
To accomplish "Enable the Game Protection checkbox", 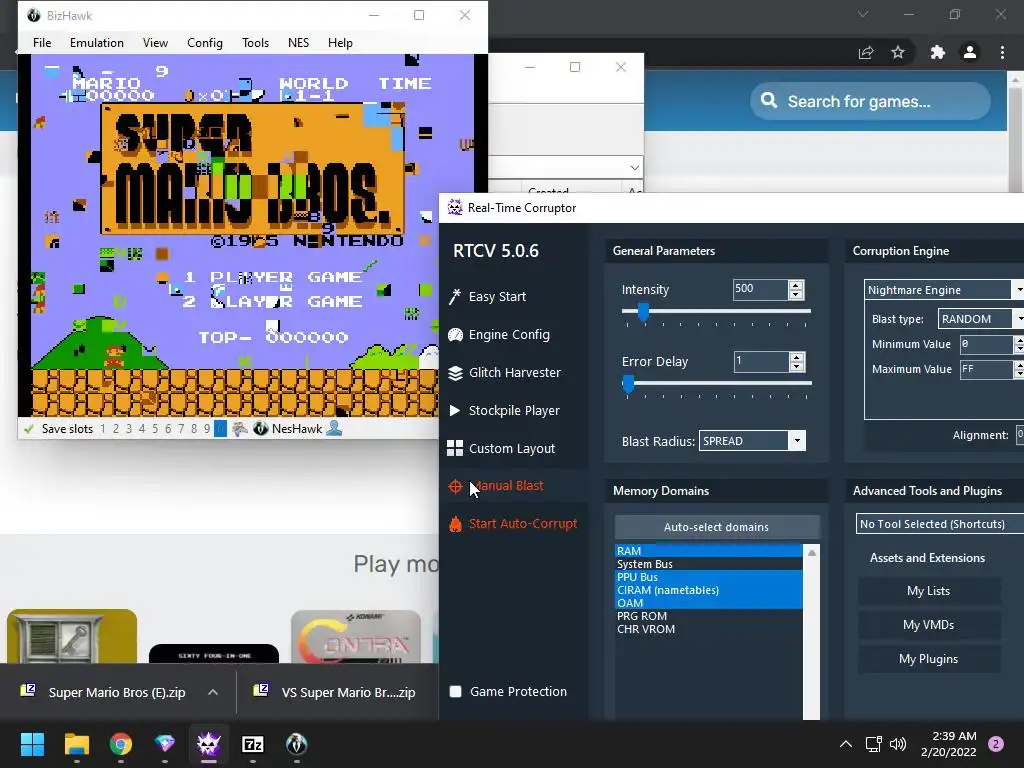I will pos(455,692).
